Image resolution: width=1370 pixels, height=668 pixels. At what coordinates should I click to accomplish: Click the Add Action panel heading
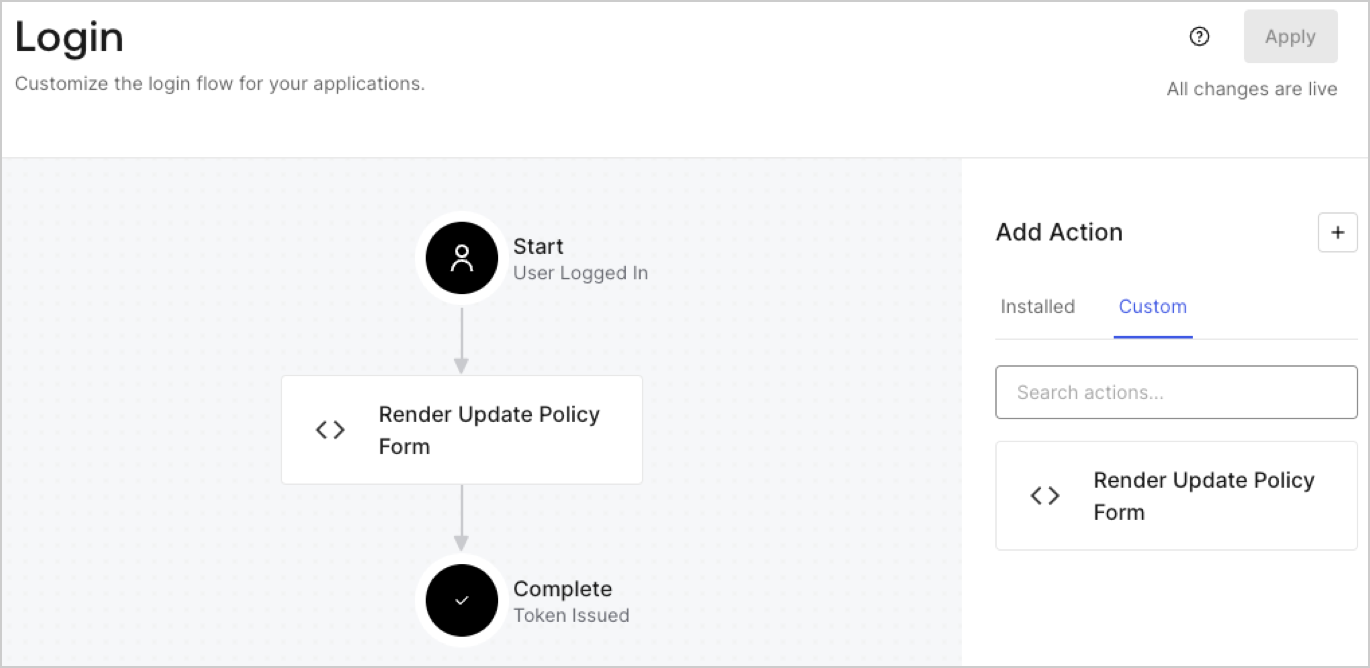1058,232
